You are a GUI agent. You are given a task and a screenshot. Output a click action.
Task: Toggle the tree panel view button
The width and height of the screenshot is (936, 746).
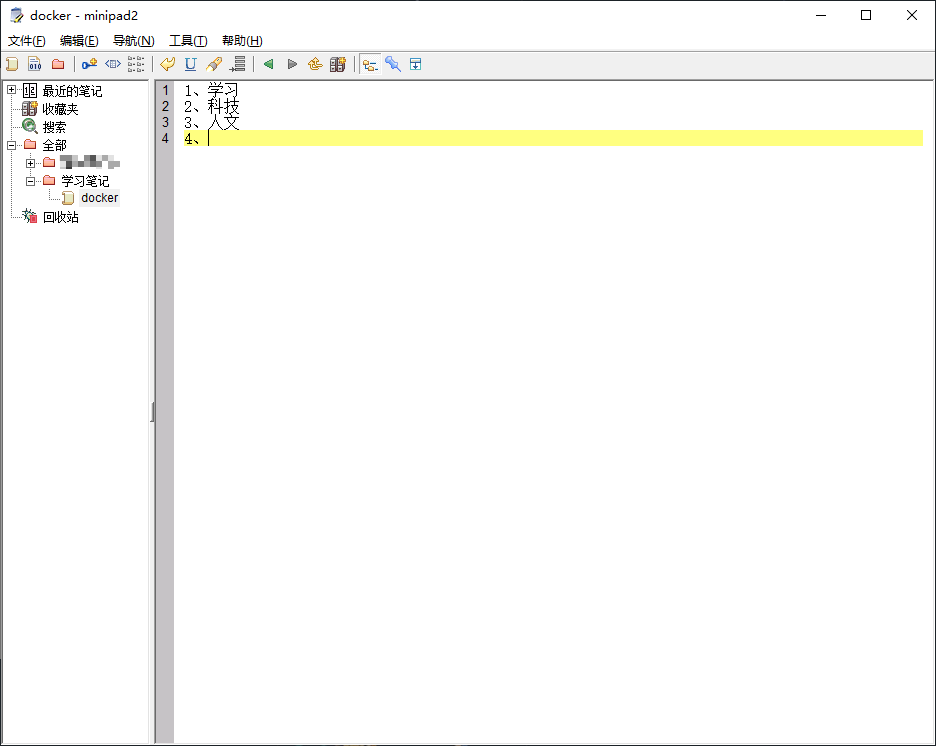pos(370,64)
